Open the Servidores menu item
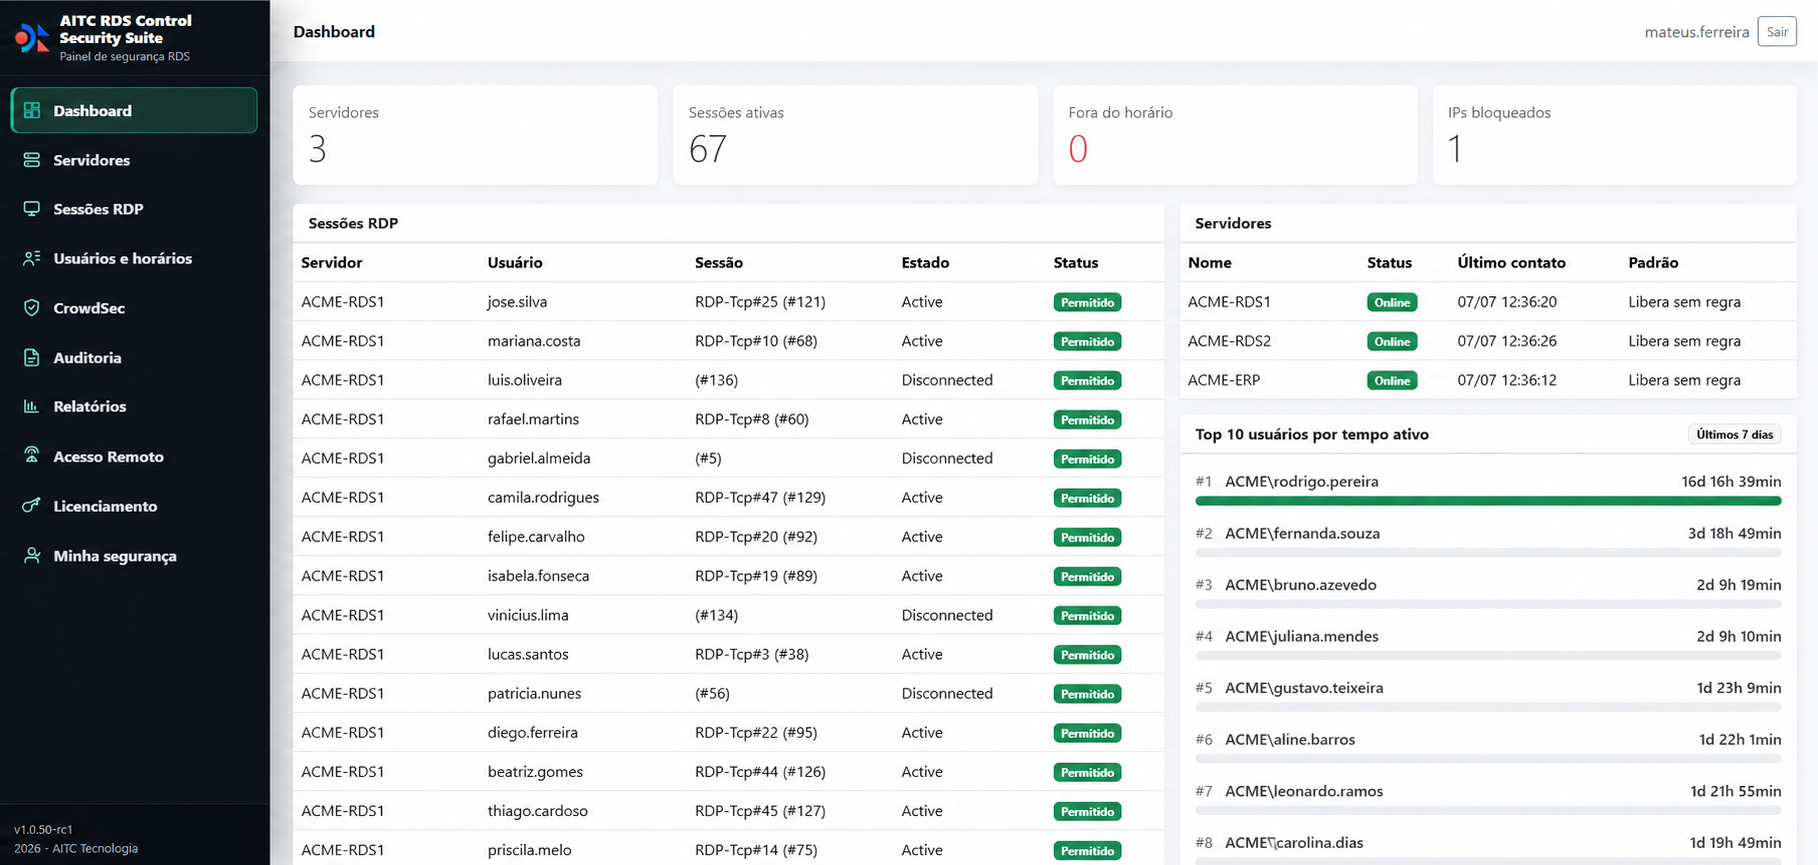1818x865 pixels. coord(134,160)
